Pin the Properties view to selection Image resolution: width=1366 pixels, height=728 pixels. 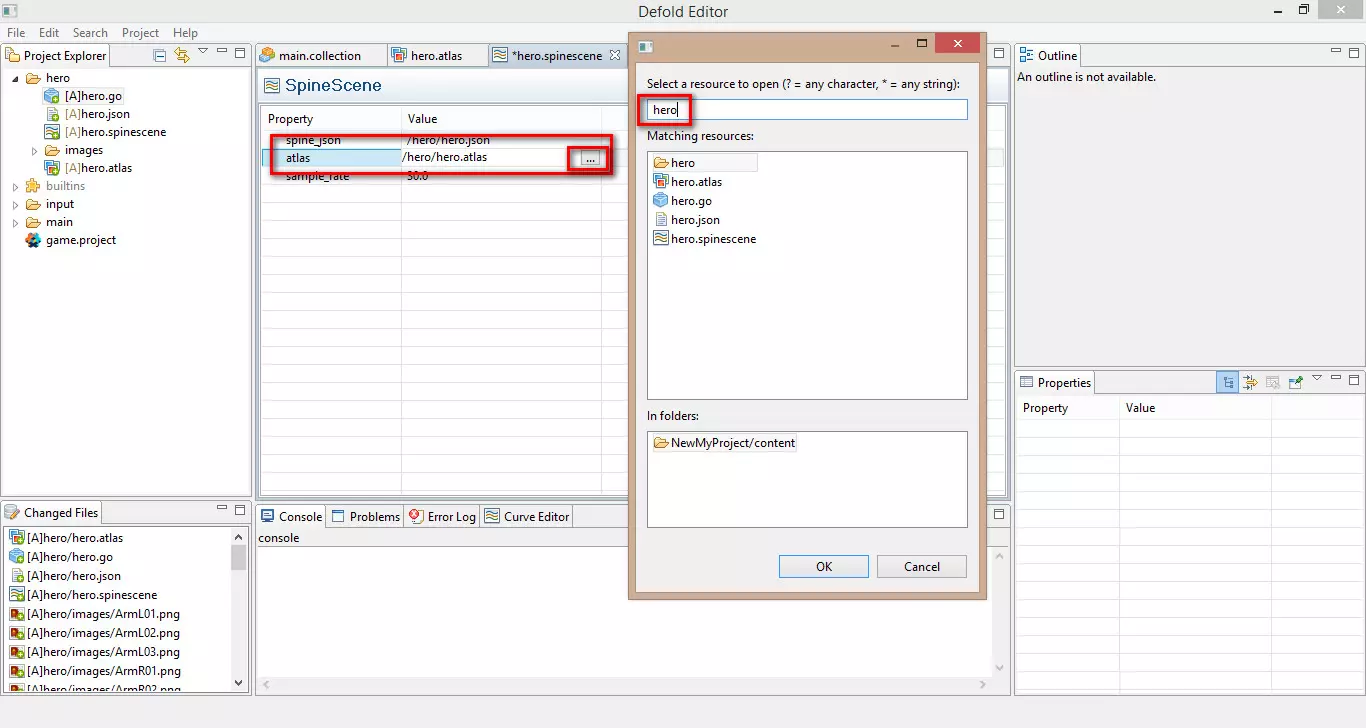pos(1295,382)
